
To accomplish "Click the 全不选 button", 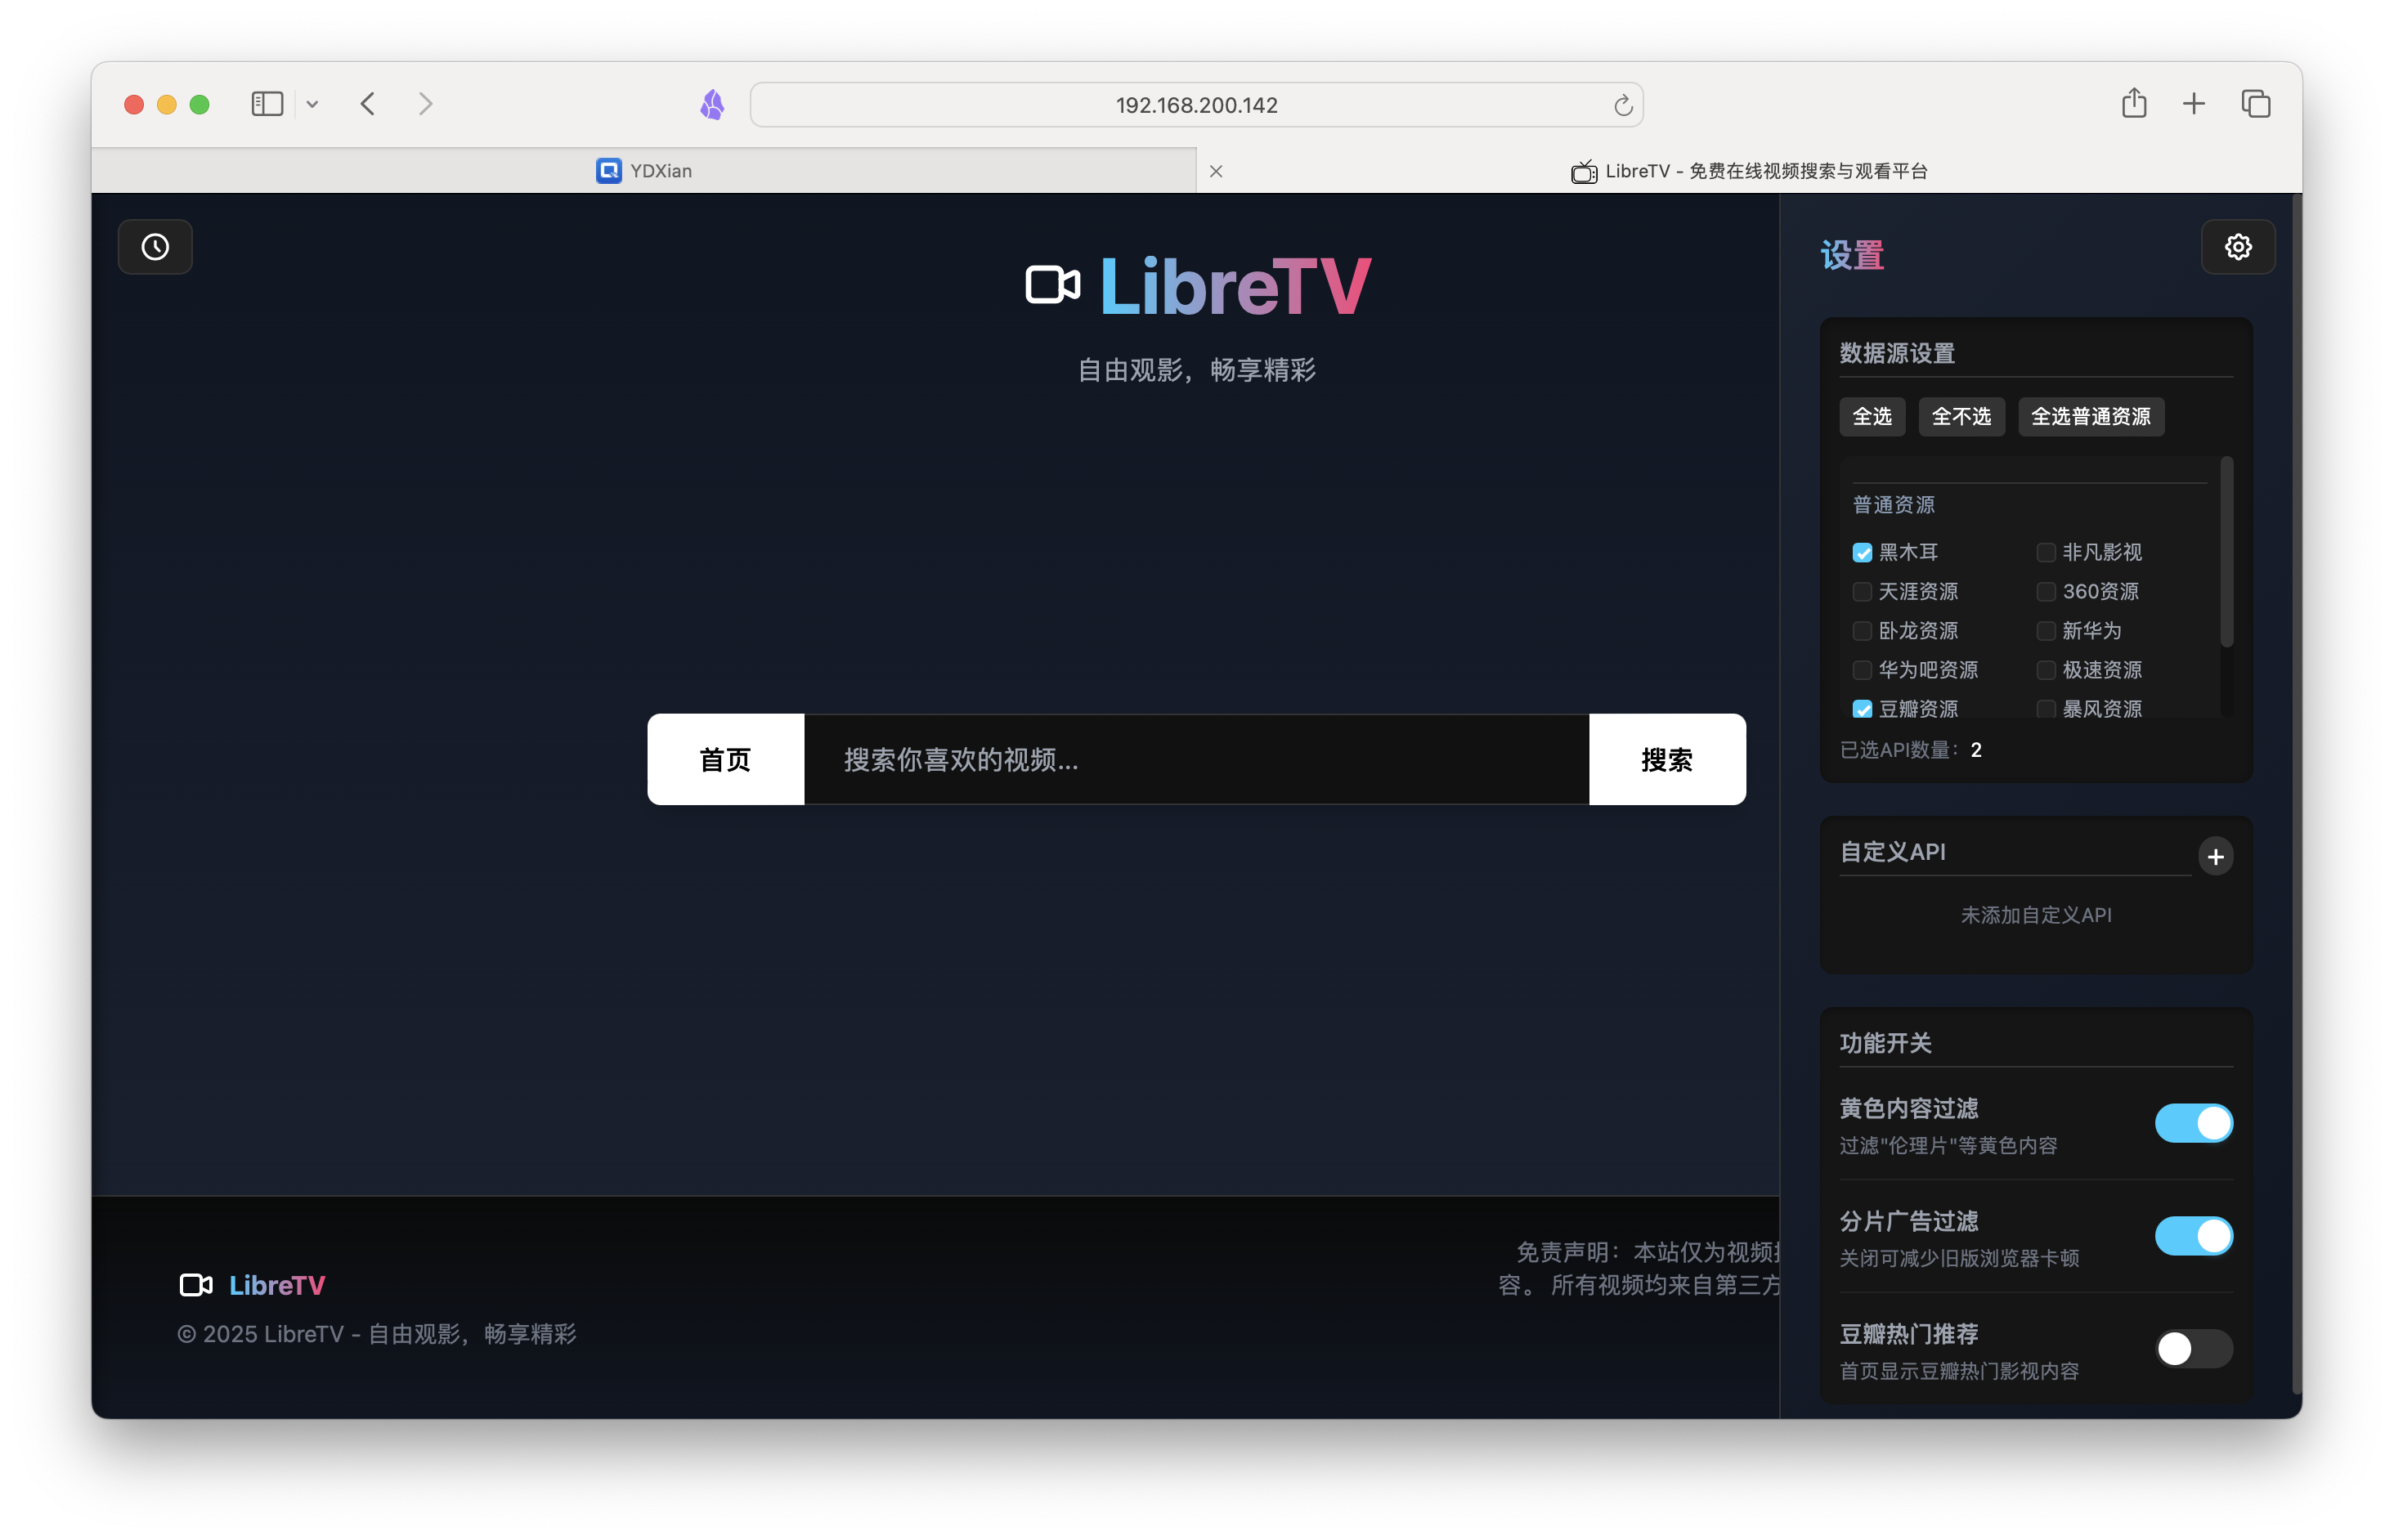I will click(x=1961, y=417).
